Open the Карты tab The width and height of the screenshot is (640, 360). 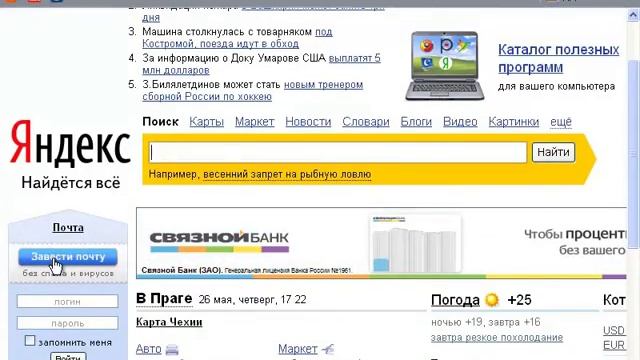pos(207,122)
